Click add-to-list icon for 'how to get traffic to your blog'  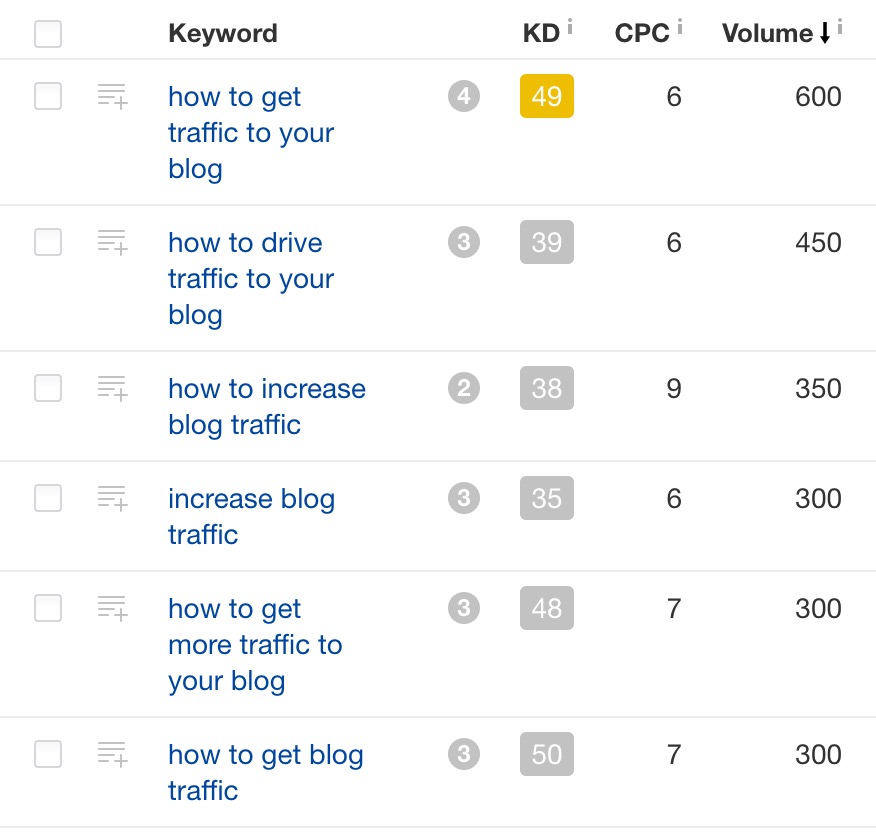[x=112, y=96]
